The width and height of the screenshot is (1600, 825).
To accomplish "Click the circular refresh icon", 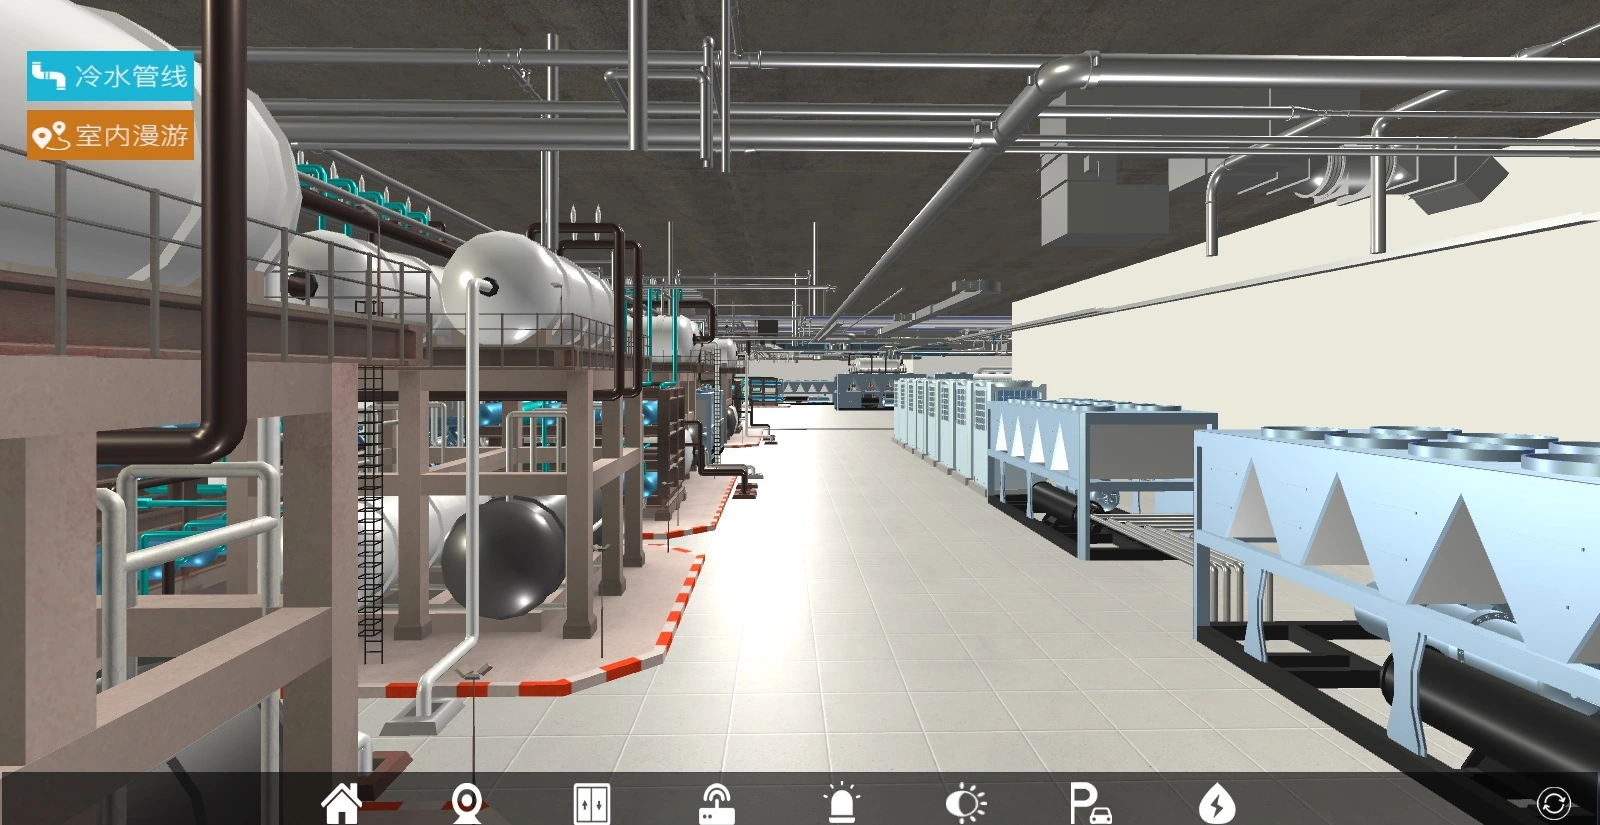I will tap(1554, 803).
